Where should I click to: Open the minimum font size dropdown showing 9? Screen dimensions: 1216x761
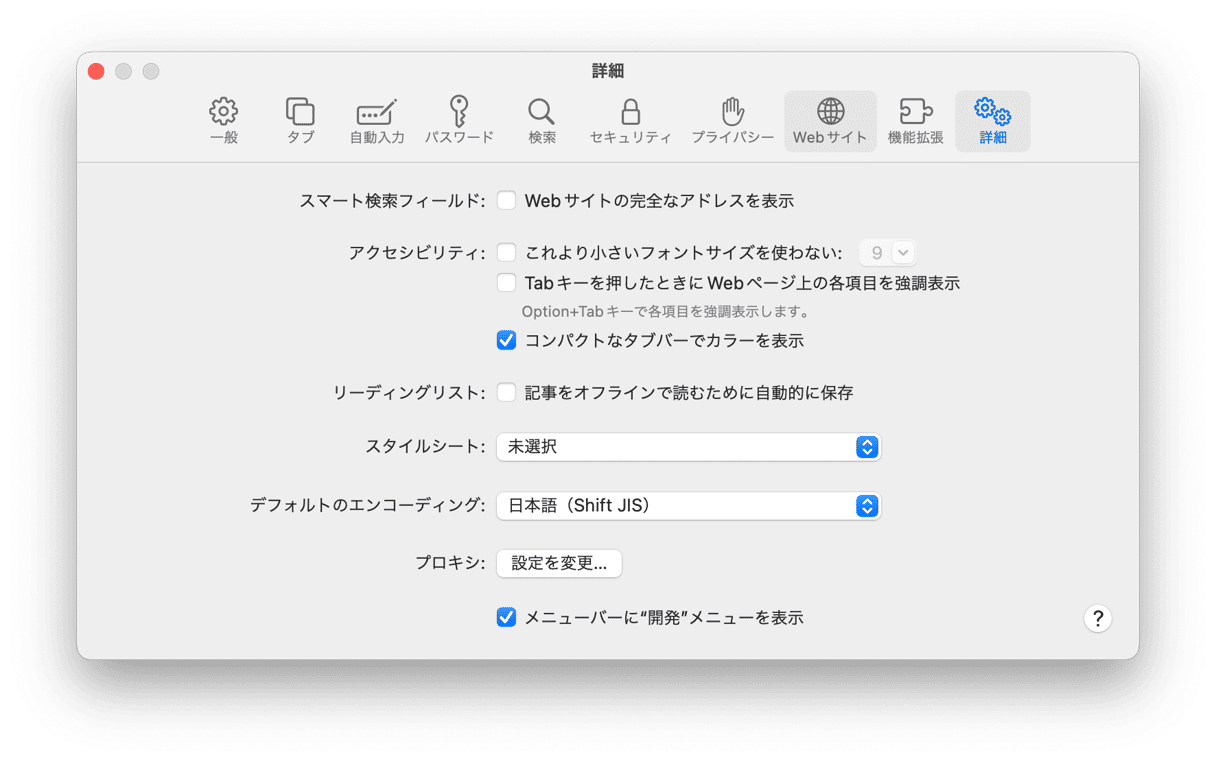[x=888, y=253]
